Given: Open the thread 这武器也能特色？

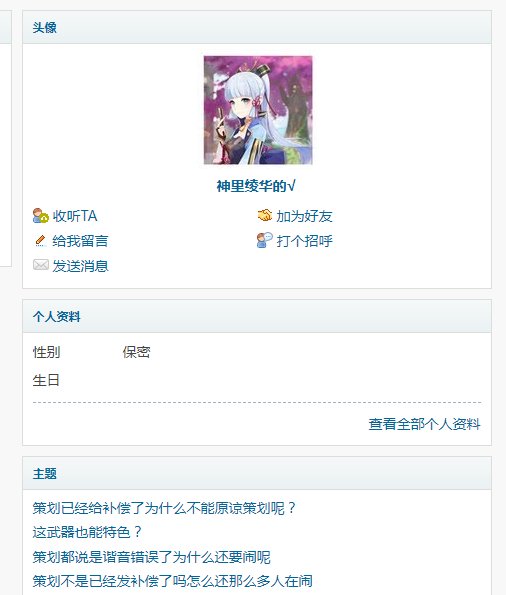Looking at the screenshot, I should click(87, 532).
